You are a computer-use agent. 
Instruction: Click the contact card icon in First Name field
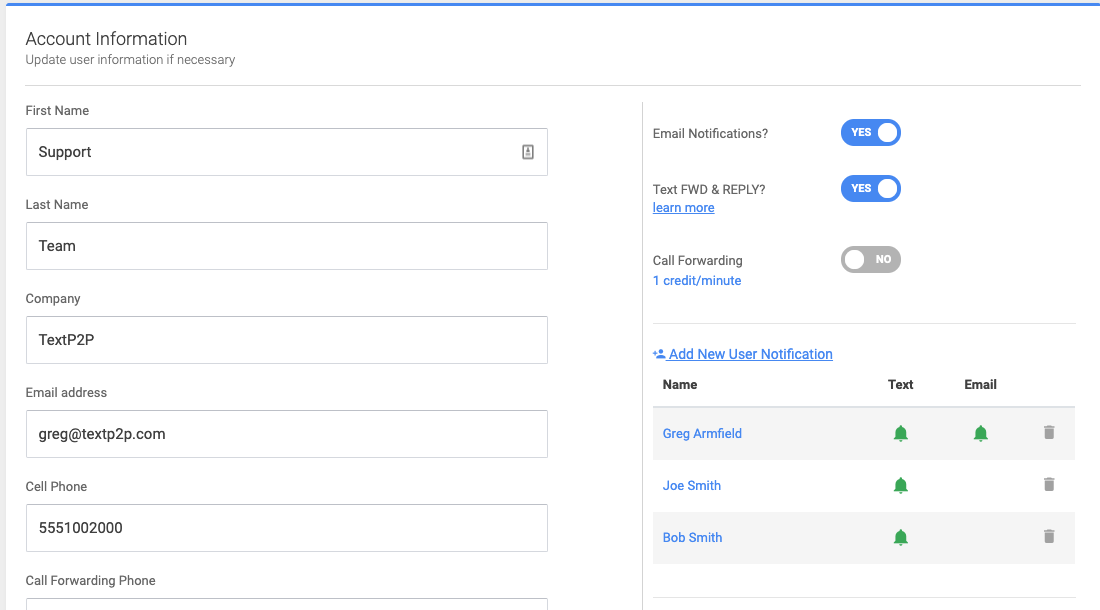click(528, 152)
